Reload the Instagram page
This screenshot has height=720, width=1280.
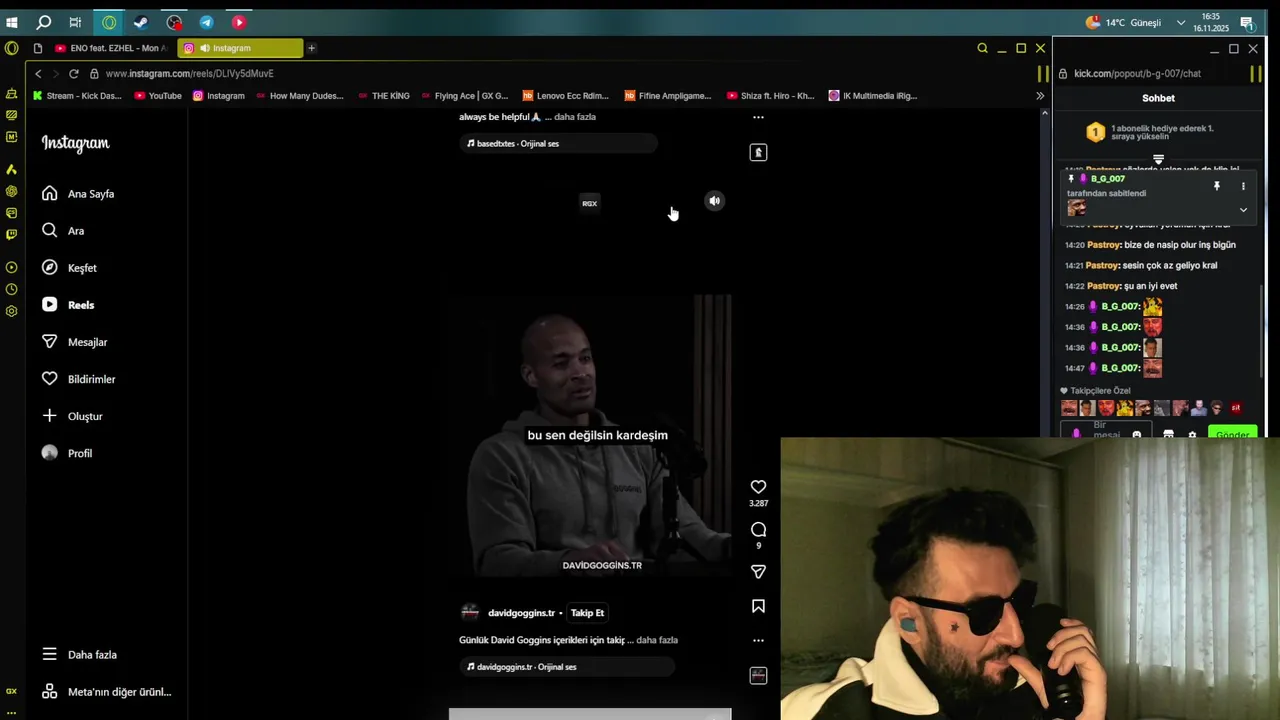[73, 73]
